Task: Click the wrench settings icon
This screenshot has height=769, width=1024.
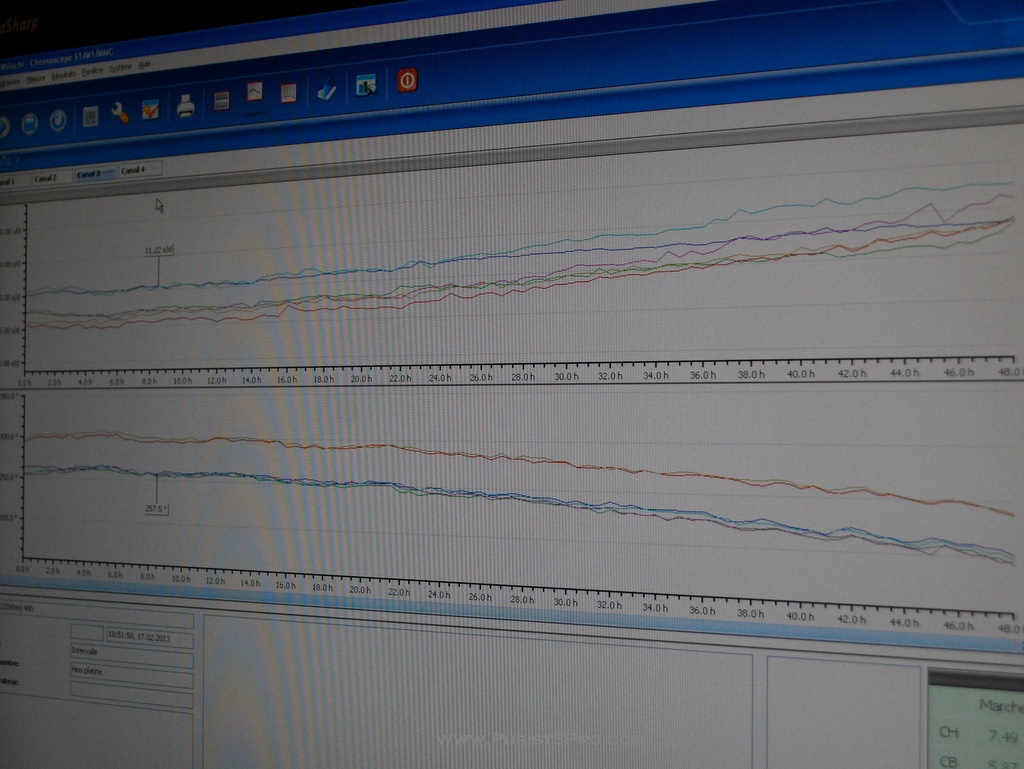Action: tap(120, 113)
